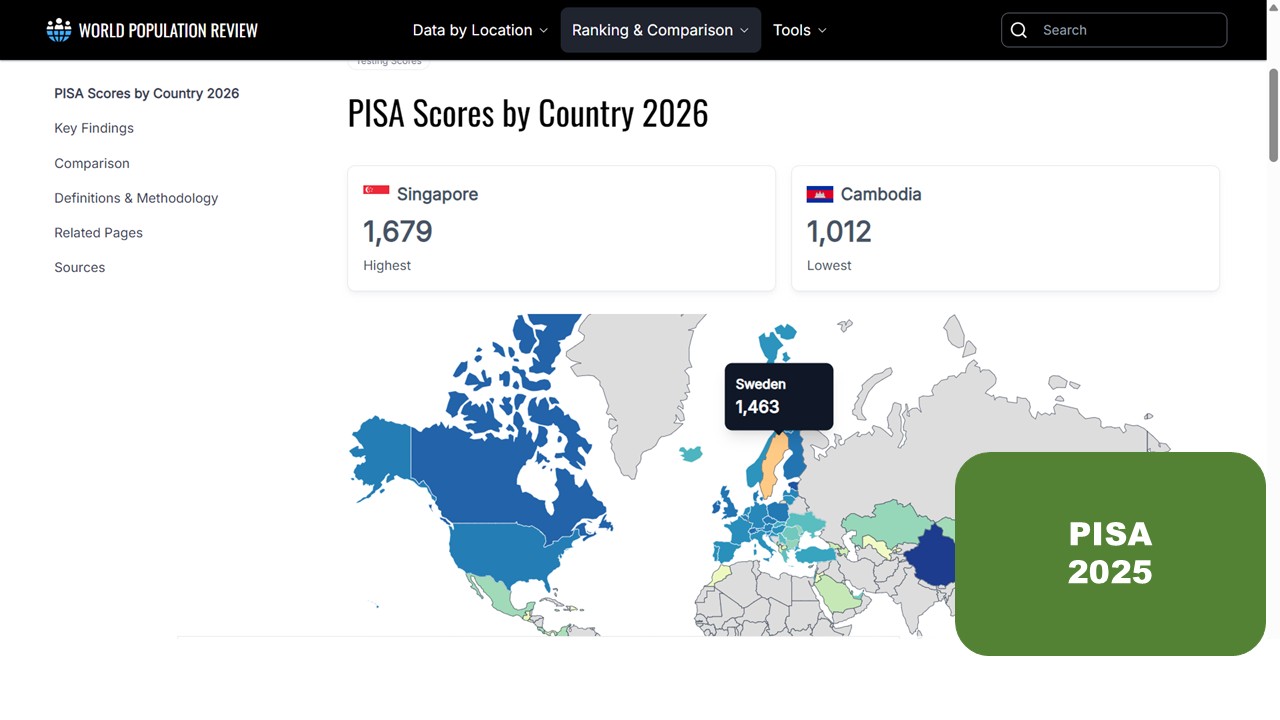
Task: Click the World Population Review globe logo
Action: click(59, 30)
